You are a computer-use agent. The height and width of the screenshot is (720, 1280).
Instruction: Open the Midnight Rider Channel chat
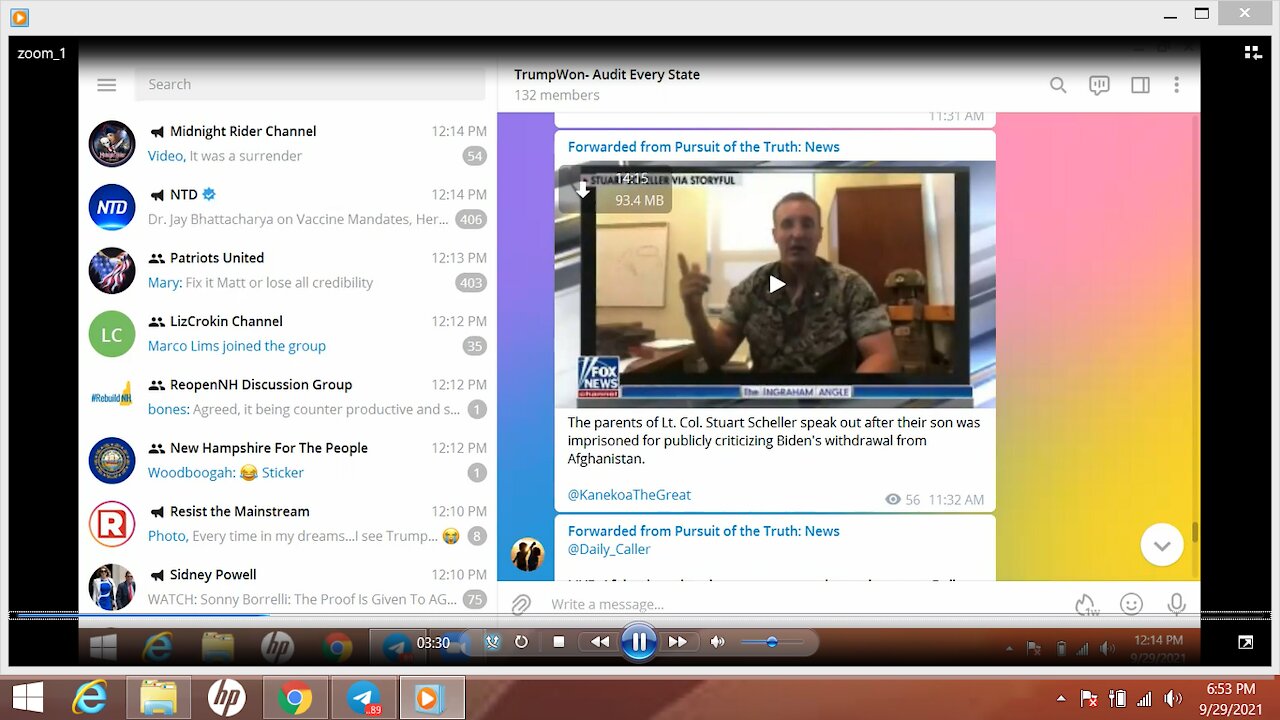(x=288, y=143)
